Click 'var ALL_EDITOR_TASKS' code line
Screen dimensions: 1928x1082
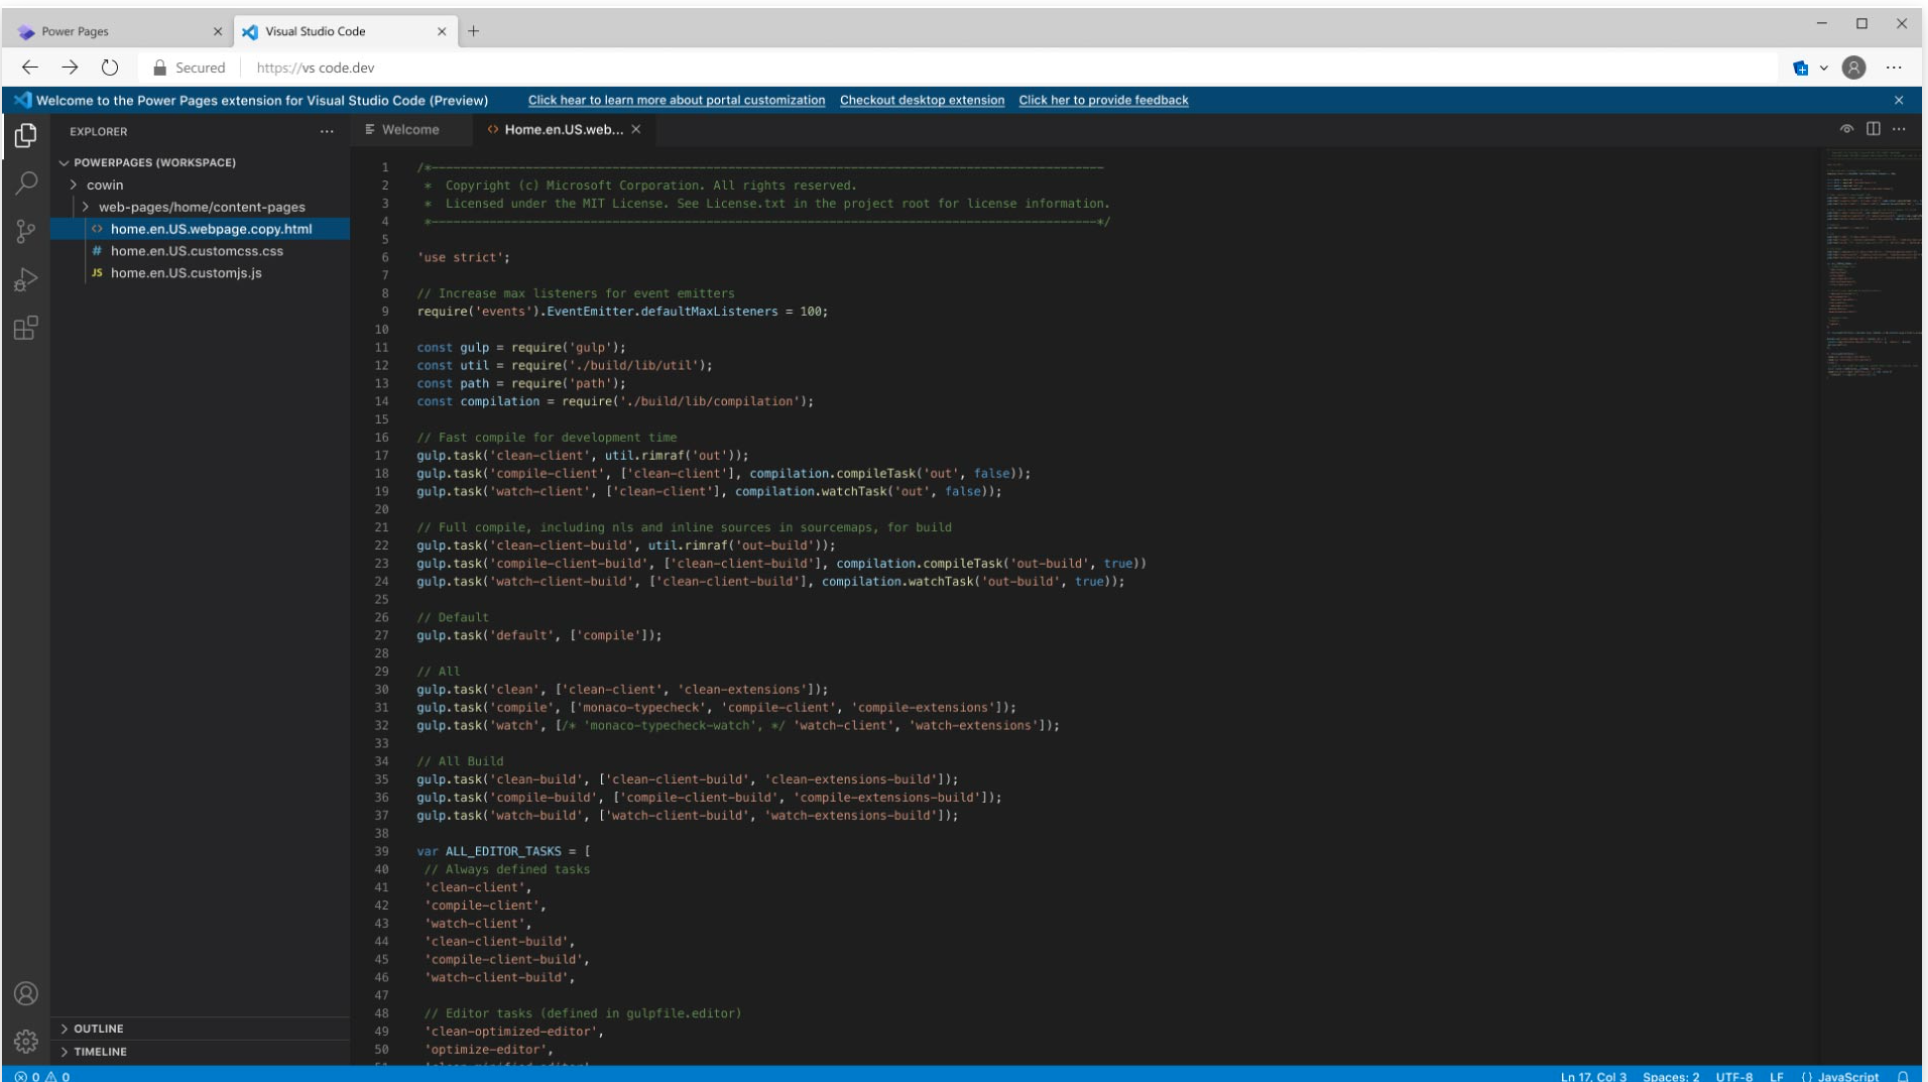click(503, 852)
